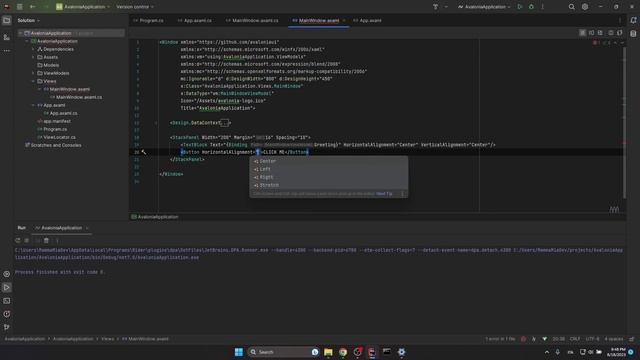Viewport: 640px width, 360px height.
Task: Switch to editor and preview split view
Action: coord(591,33)
